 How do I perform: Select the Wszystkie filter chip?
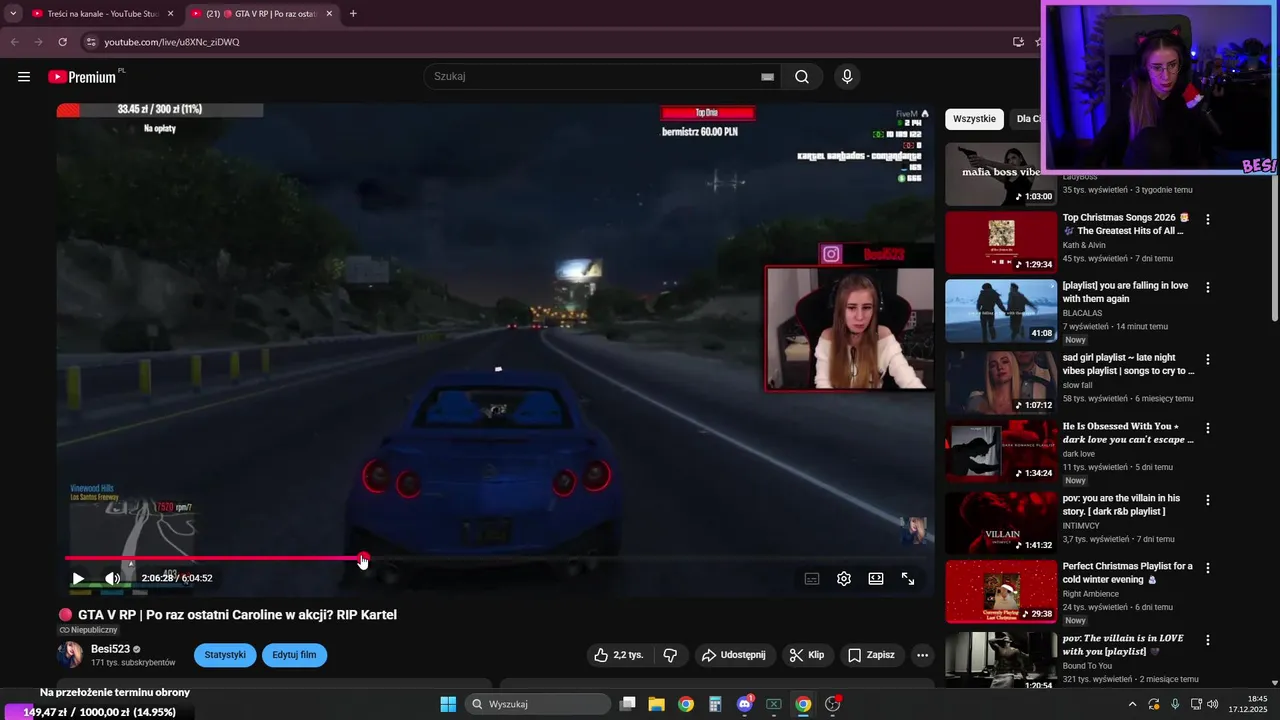pos(974,119)
